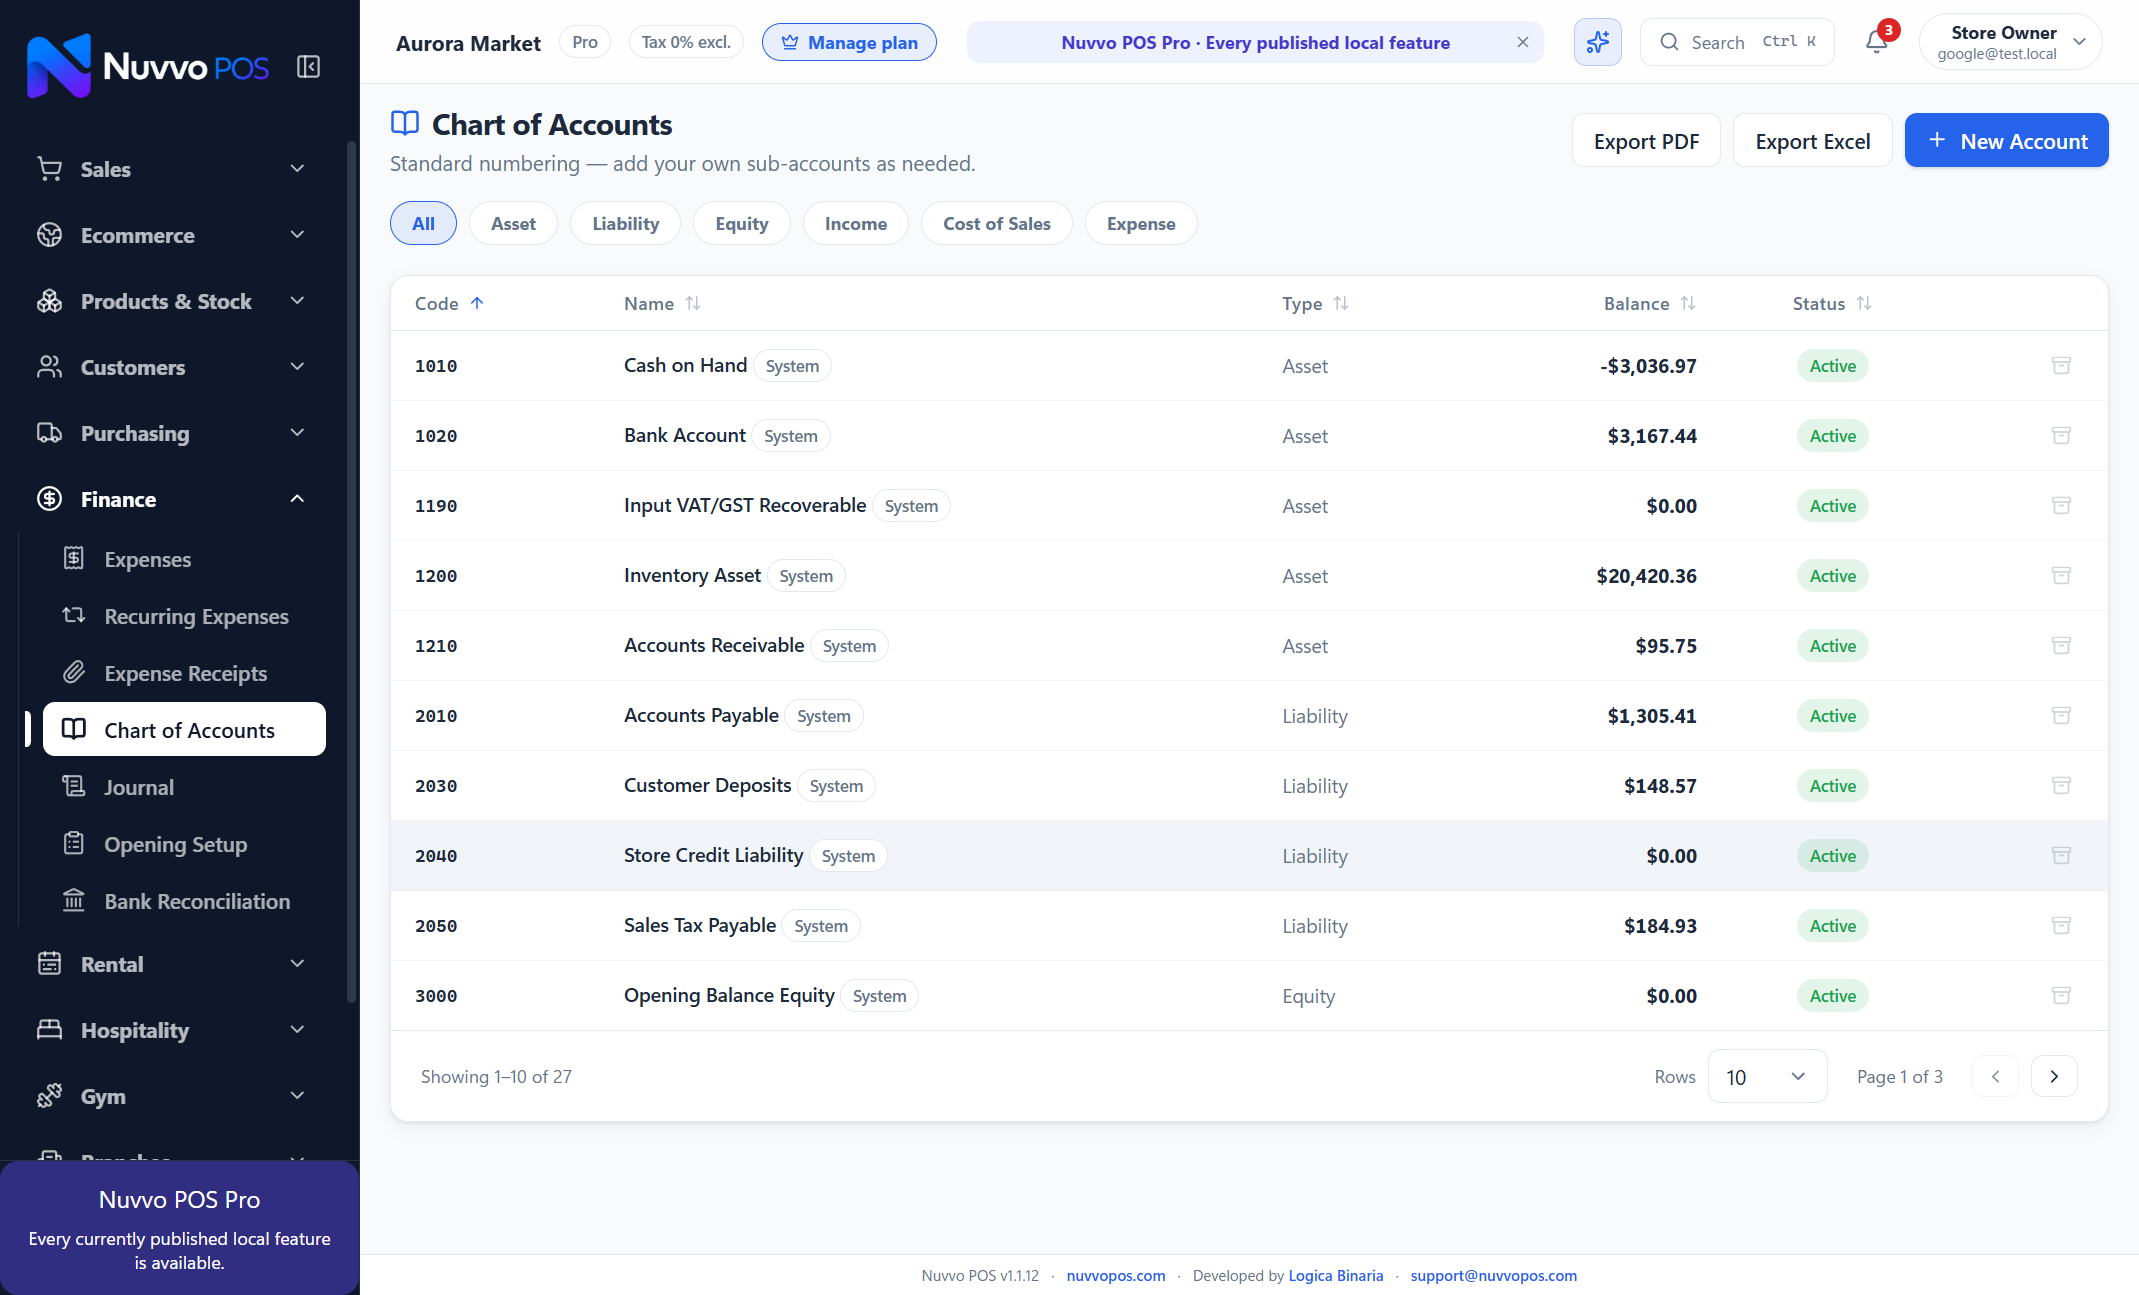This screenshot has height=1295, width=2139.
Task: Archive the Cash on Hand account
Action: point(2061,366)
